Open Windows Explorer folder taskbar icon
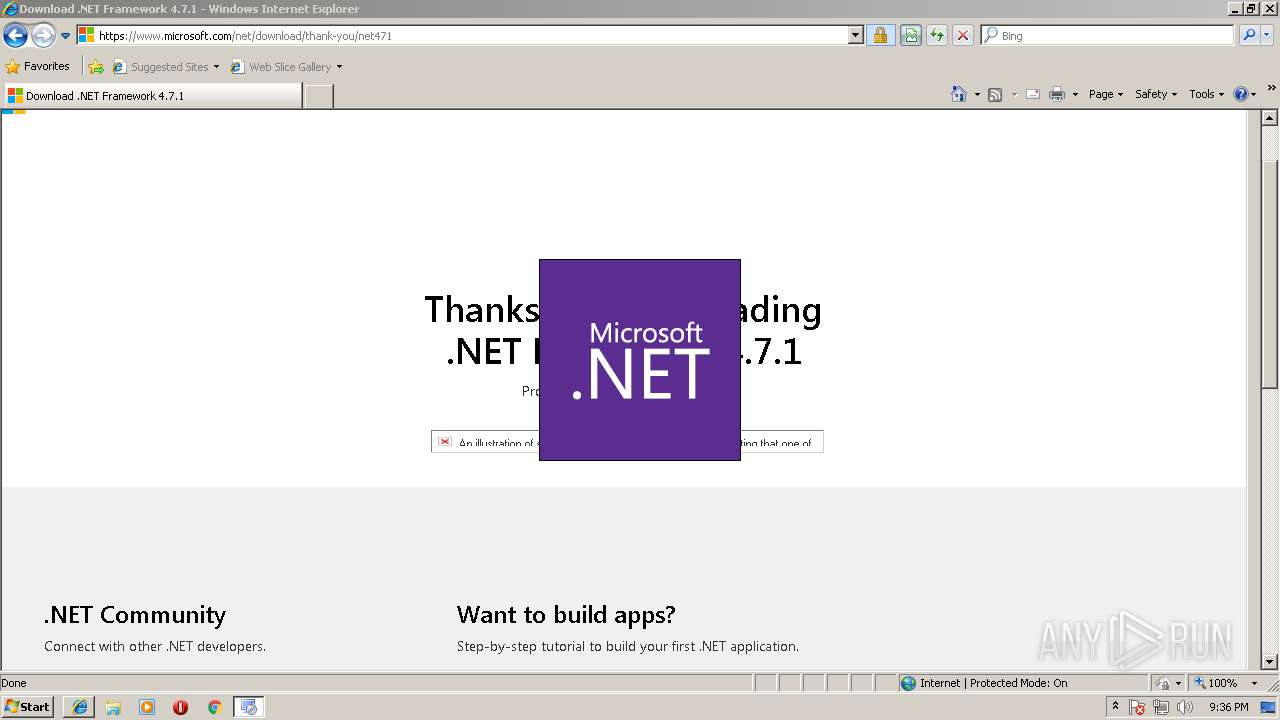 click(x=113, y=707)
